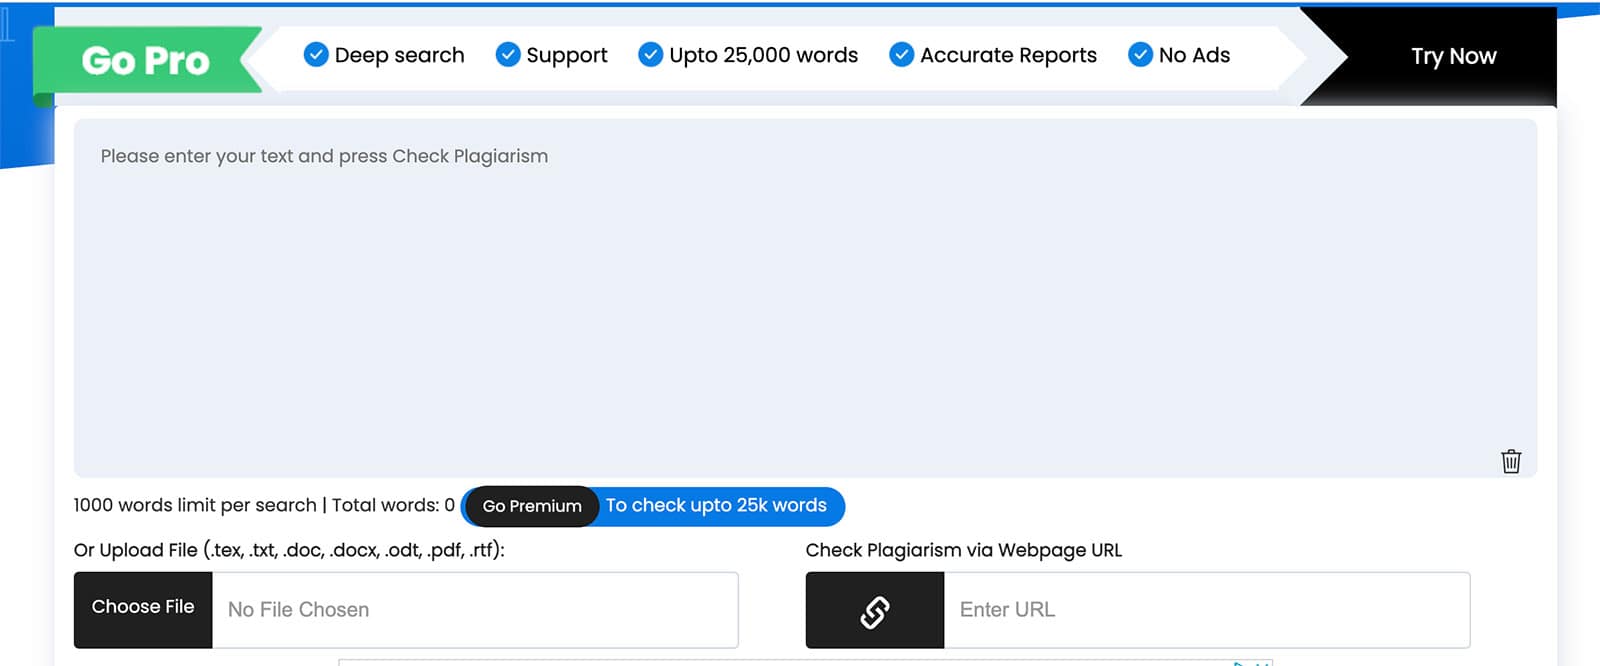Screen dimensions: 1600x666
Task: Click the Choose File button
Action: tap(143, 609)
